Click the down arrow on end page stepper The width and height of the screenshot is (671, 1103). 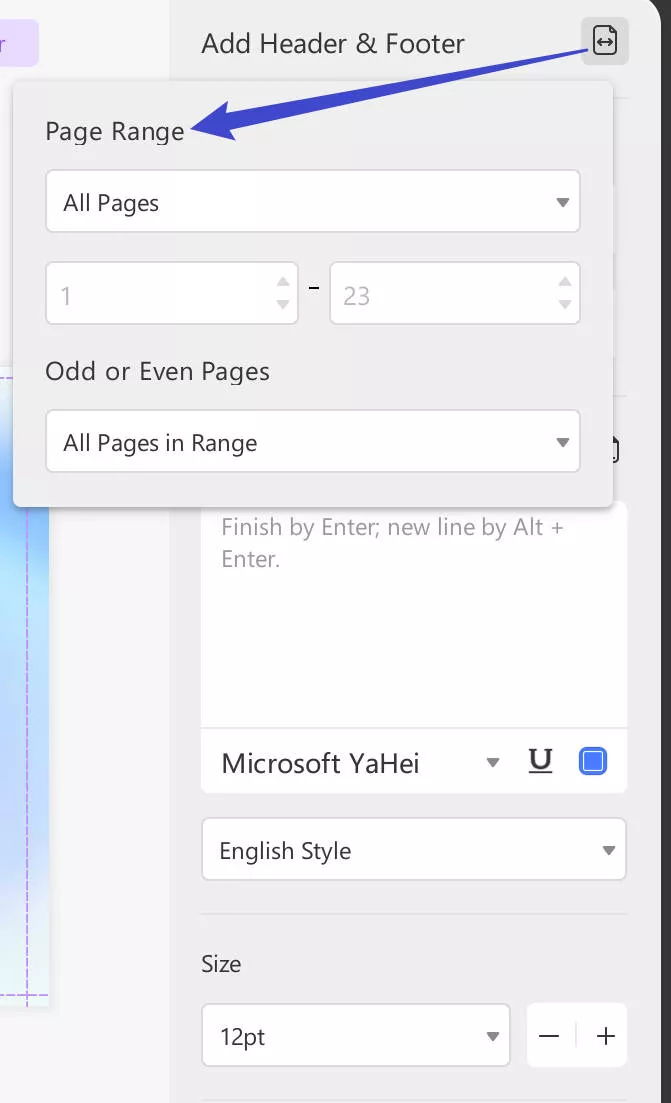(564, 305)
